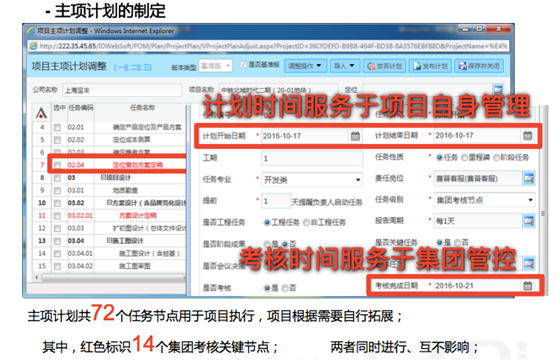Check the box for task 03.01
The height and width of the screenshot is (361, 557).
[x=57, y=191]
